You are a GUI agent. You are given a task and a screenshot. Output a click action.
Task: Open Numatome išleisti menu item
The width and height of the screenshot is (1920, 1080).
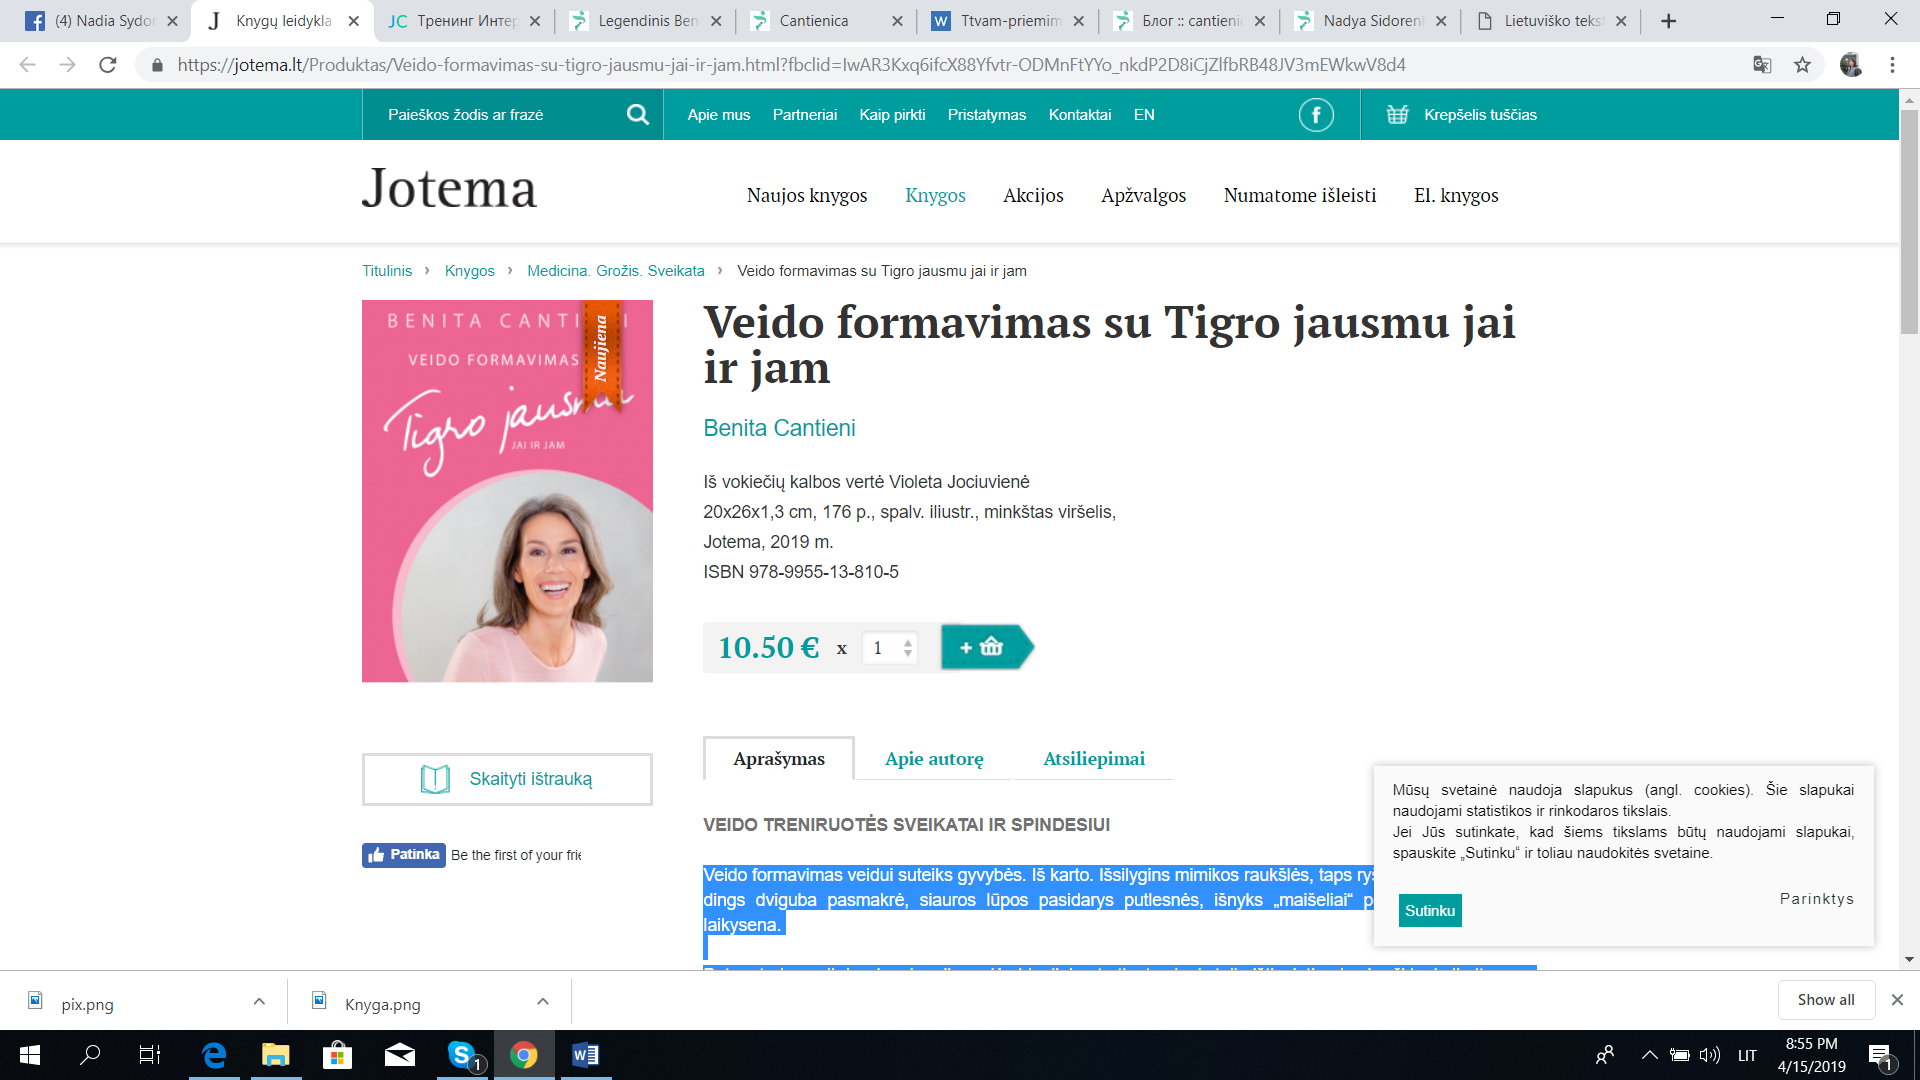click(x=1300, y=196)
